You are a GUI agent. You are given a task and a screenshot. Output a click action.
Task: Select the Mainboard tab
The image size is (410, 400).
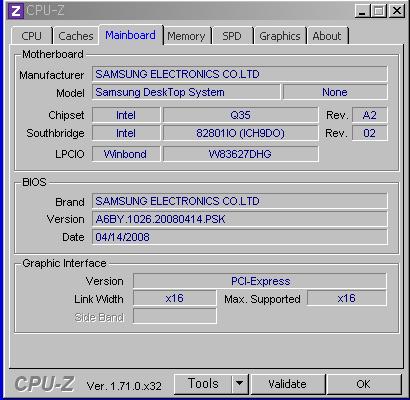click(130, 35)
